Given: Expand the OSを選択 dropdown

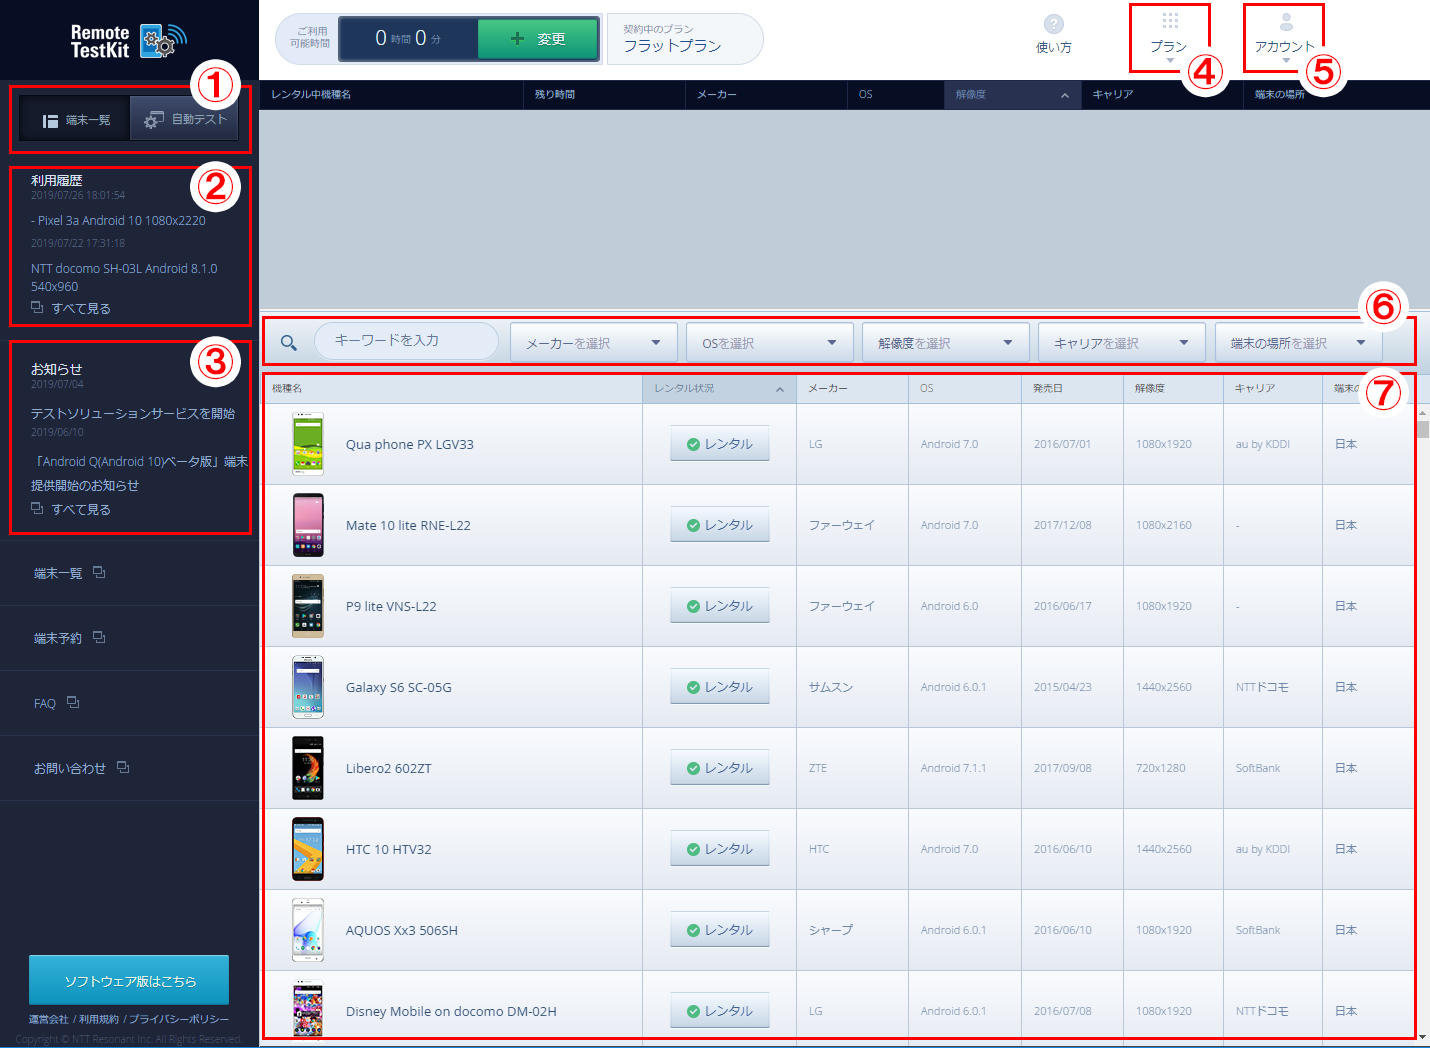Looking at the screenshot, I should [x=770, y=343].
